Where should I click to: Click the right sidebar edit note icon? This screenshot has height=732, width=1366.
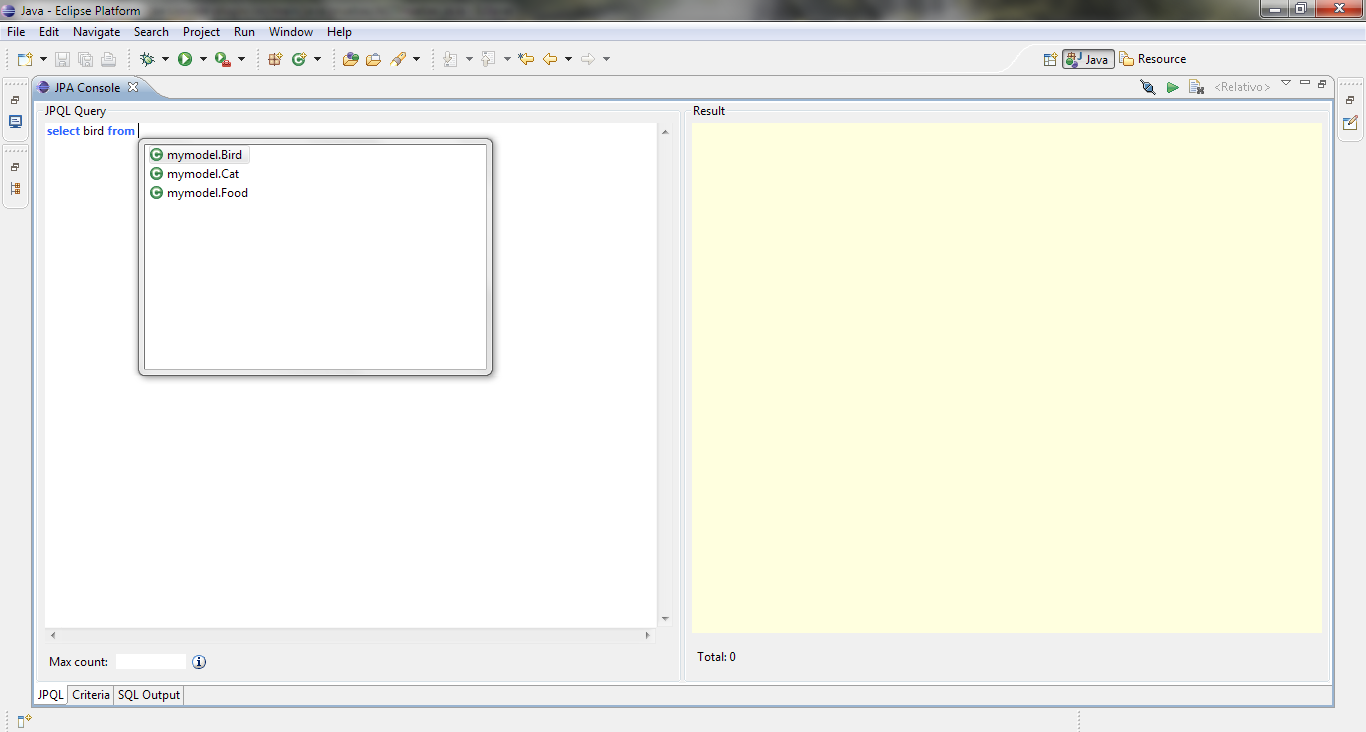(x=1350, y=123)
